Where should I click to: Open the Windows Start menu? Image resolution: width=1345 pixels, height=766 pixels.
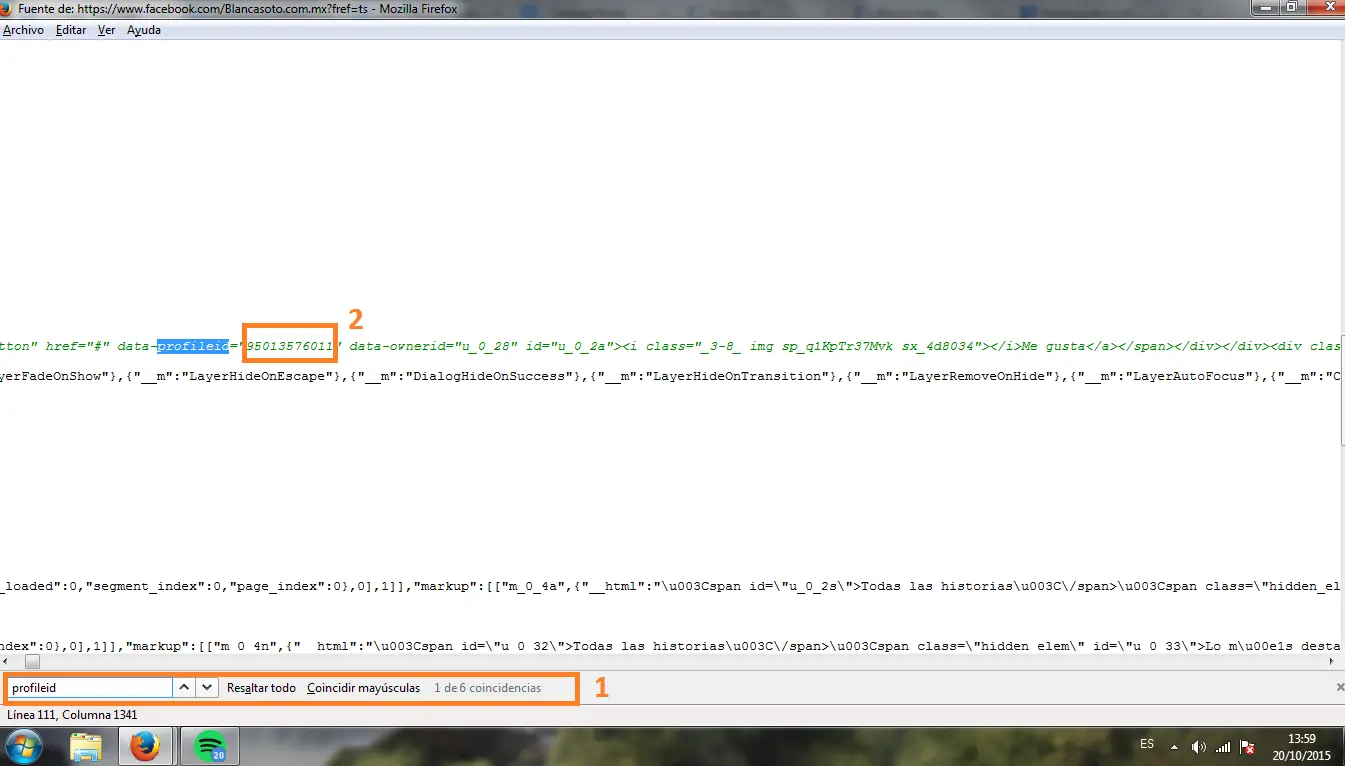tap(24, 746)
